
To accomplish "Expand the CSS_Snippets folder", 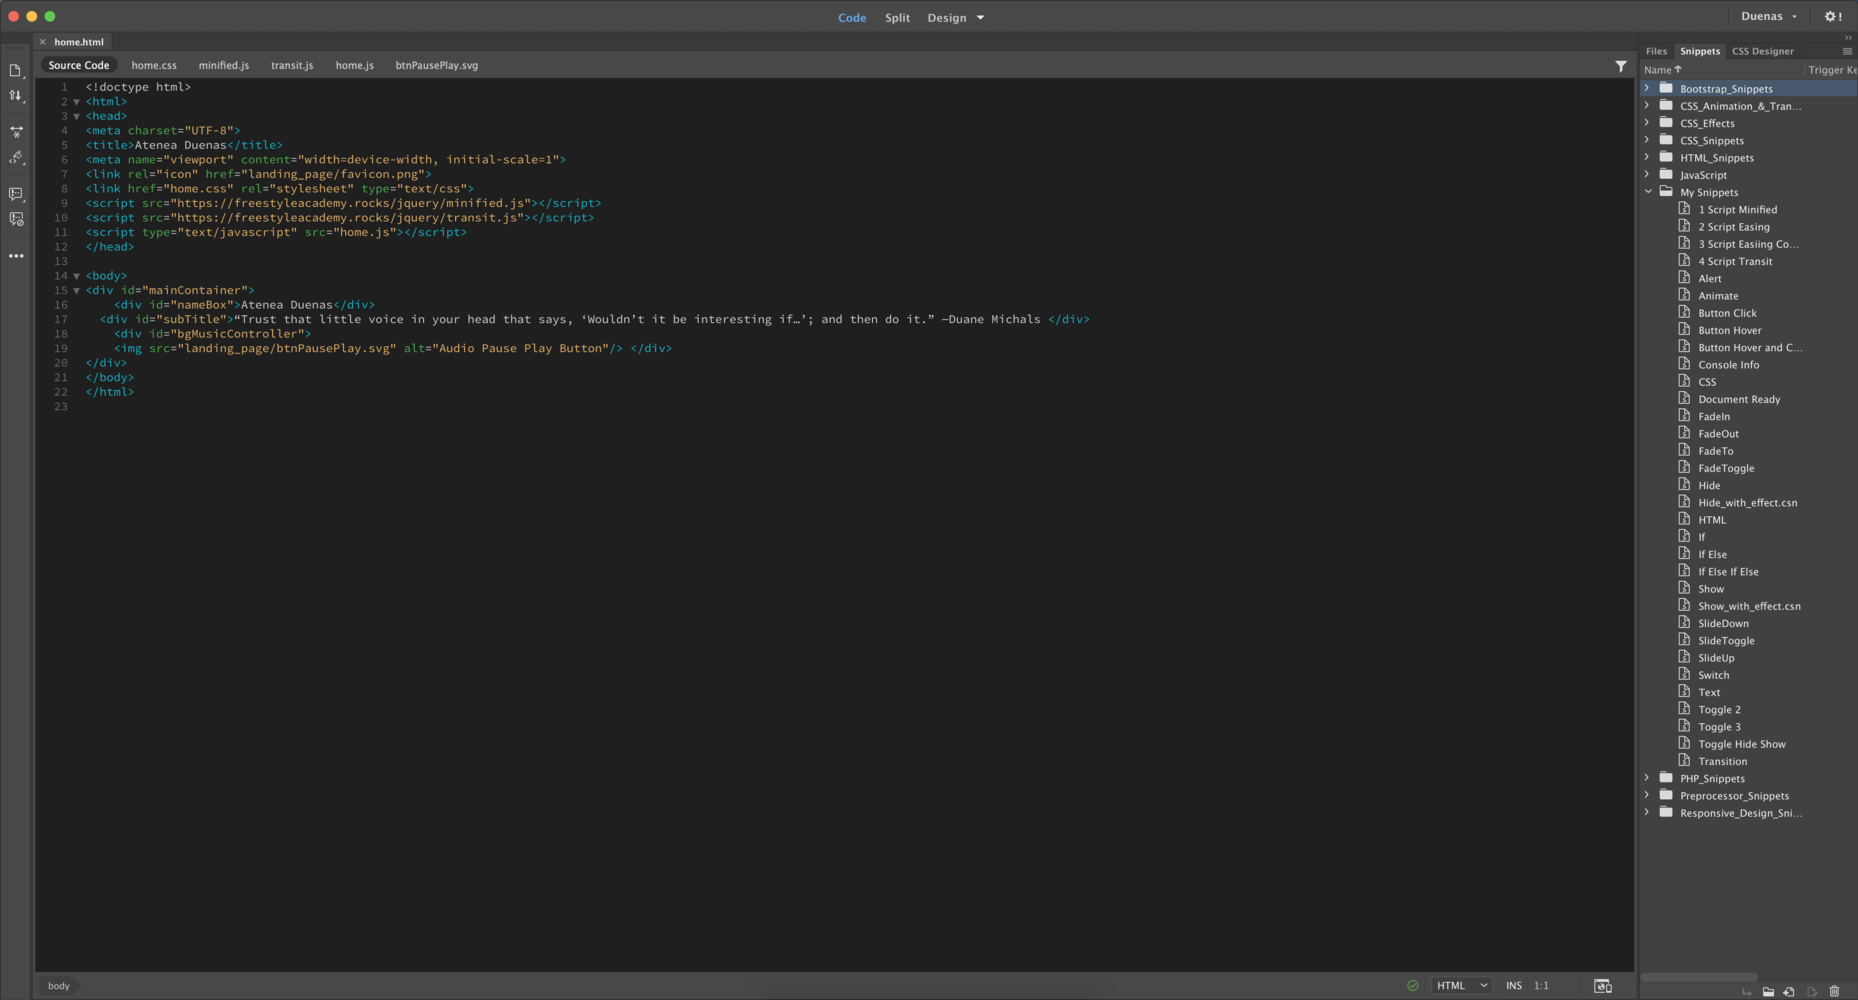I will coord(1647,140).
